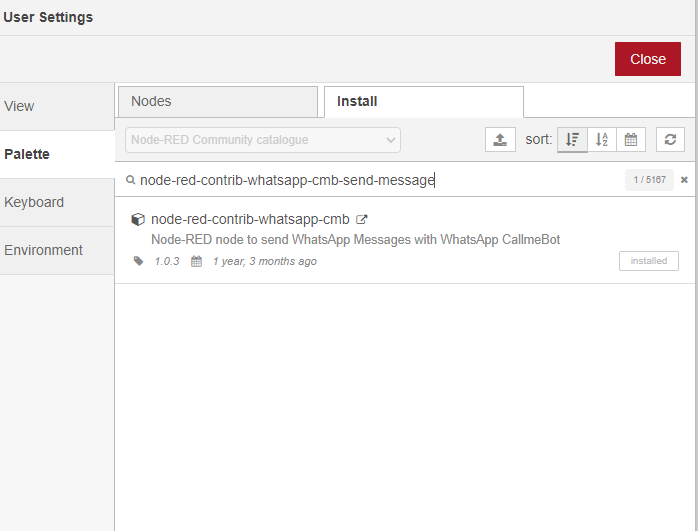The height and width of the screenshot is (531, 698).
Task: Sort results by most recent date
Action: pos(631,140)
